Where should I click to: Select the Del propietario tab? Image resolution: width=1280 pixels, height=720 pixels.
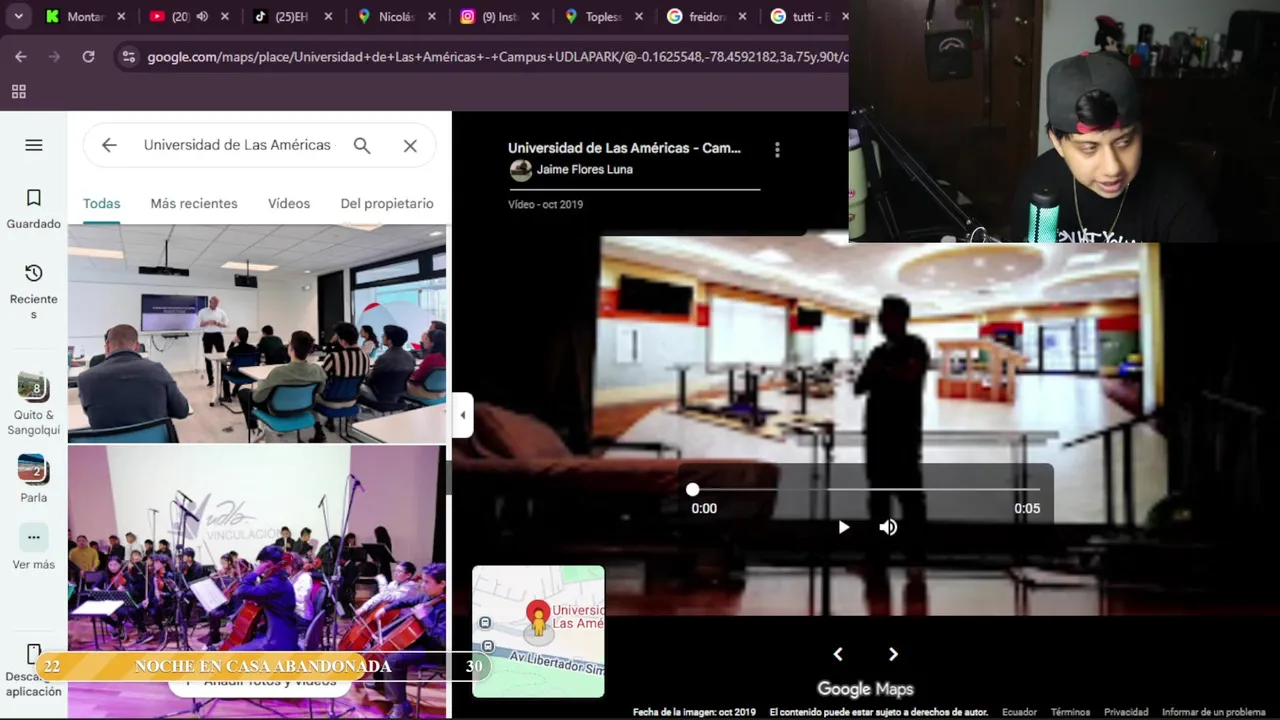tap(387, 203)
